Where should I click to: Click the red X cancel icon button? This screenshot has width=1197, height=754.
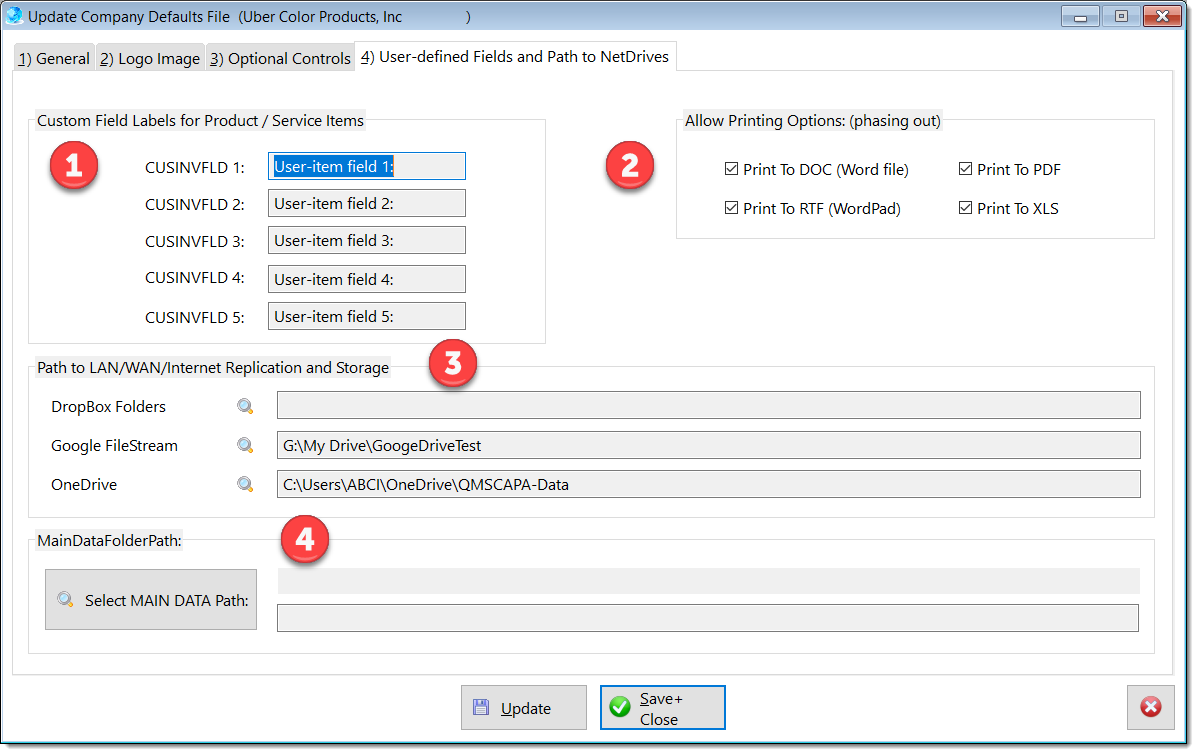[x=1151, y=707]
